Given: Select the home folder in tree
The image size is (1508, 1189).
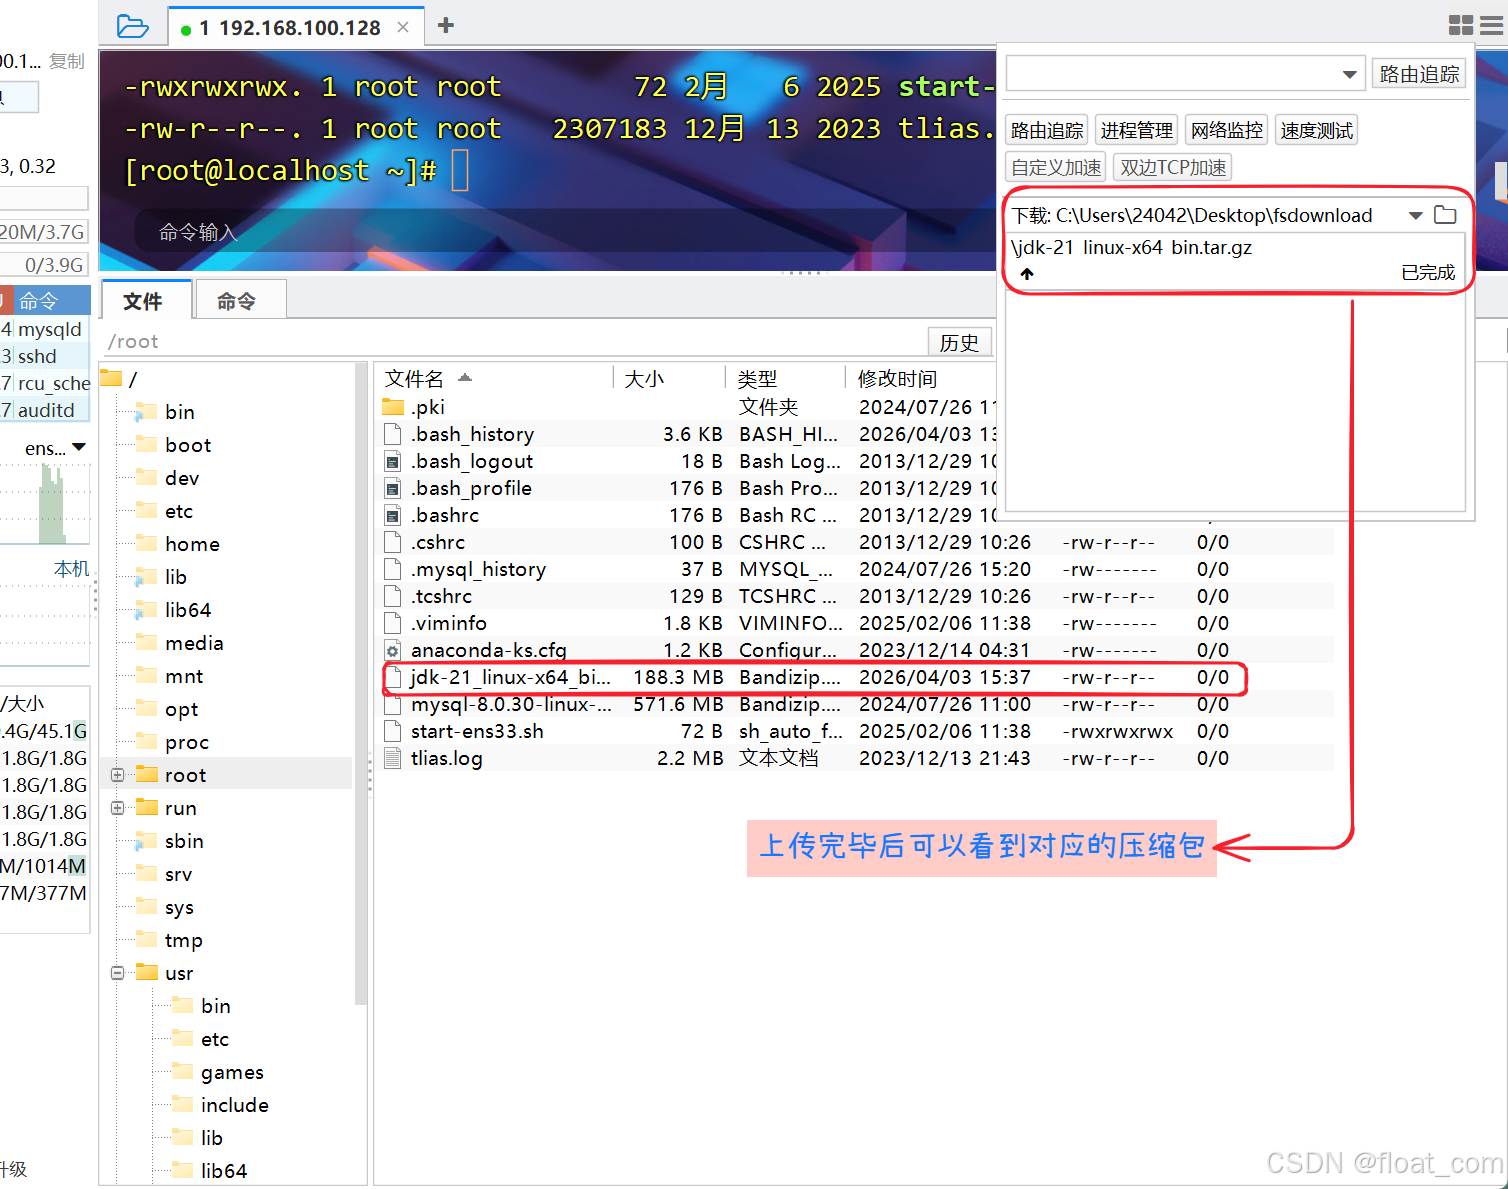Looking at the screenshot, I should [192, 544].
